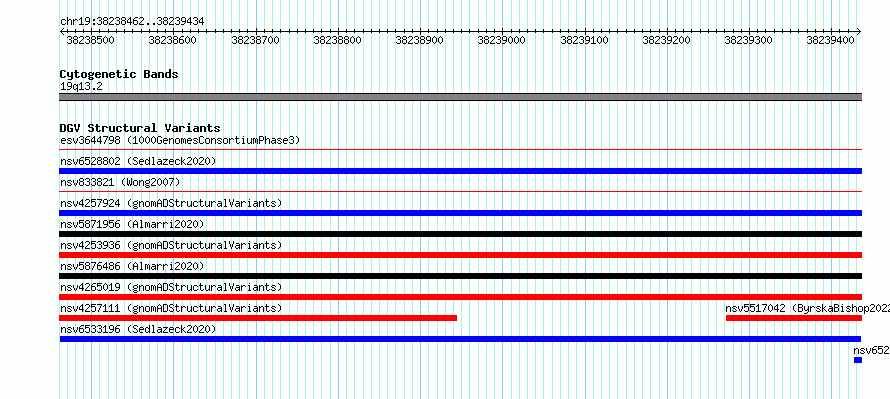
Task: Open nsv833821 (Wong2007) label
Action: 120,182
